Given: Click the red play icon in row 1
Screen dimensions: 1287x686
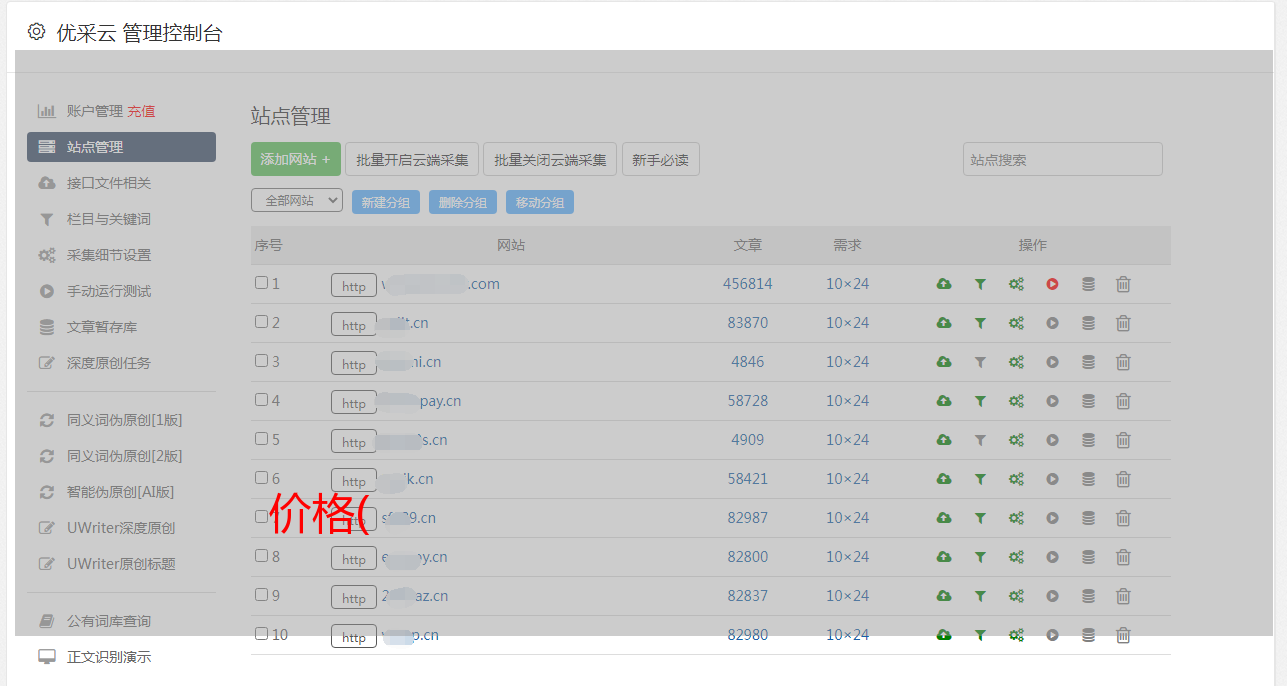Looking at the screenshot, I should point(1052,284).
